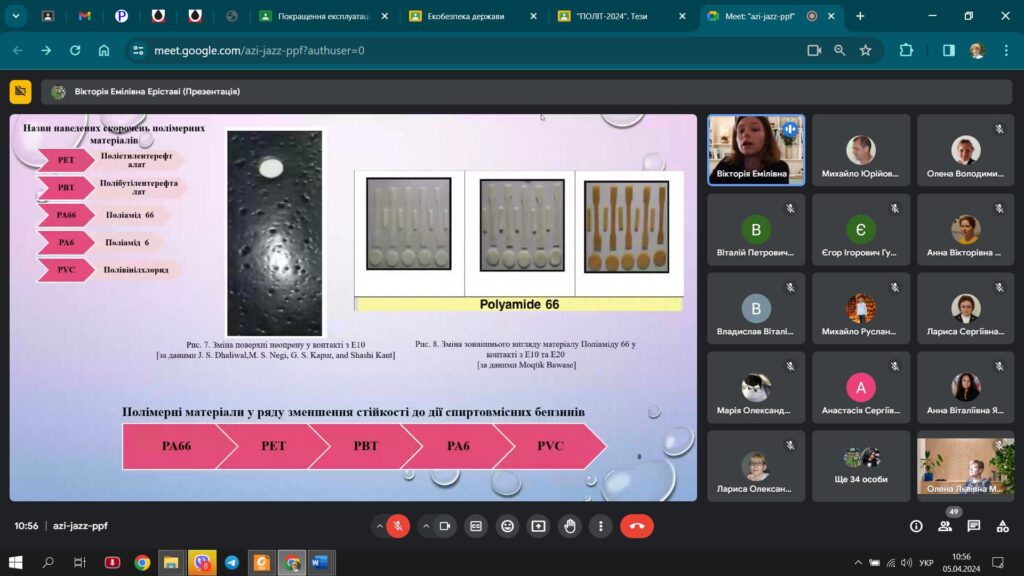Screen dimensions: 1024x576
Task: Click the Ще 34 особи tile
Action: point(861,466)
